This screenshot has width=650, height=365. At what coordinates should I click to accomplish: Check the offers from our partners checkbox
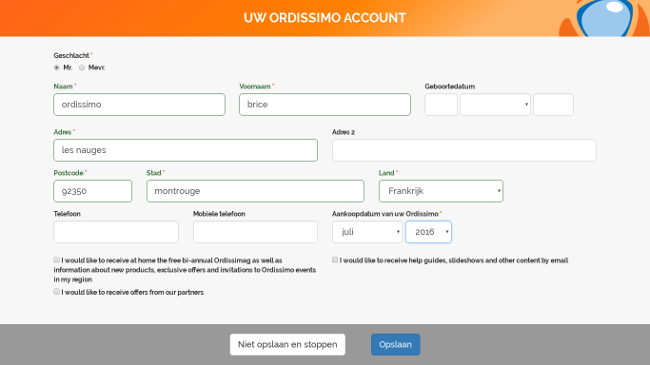point(57,292)
